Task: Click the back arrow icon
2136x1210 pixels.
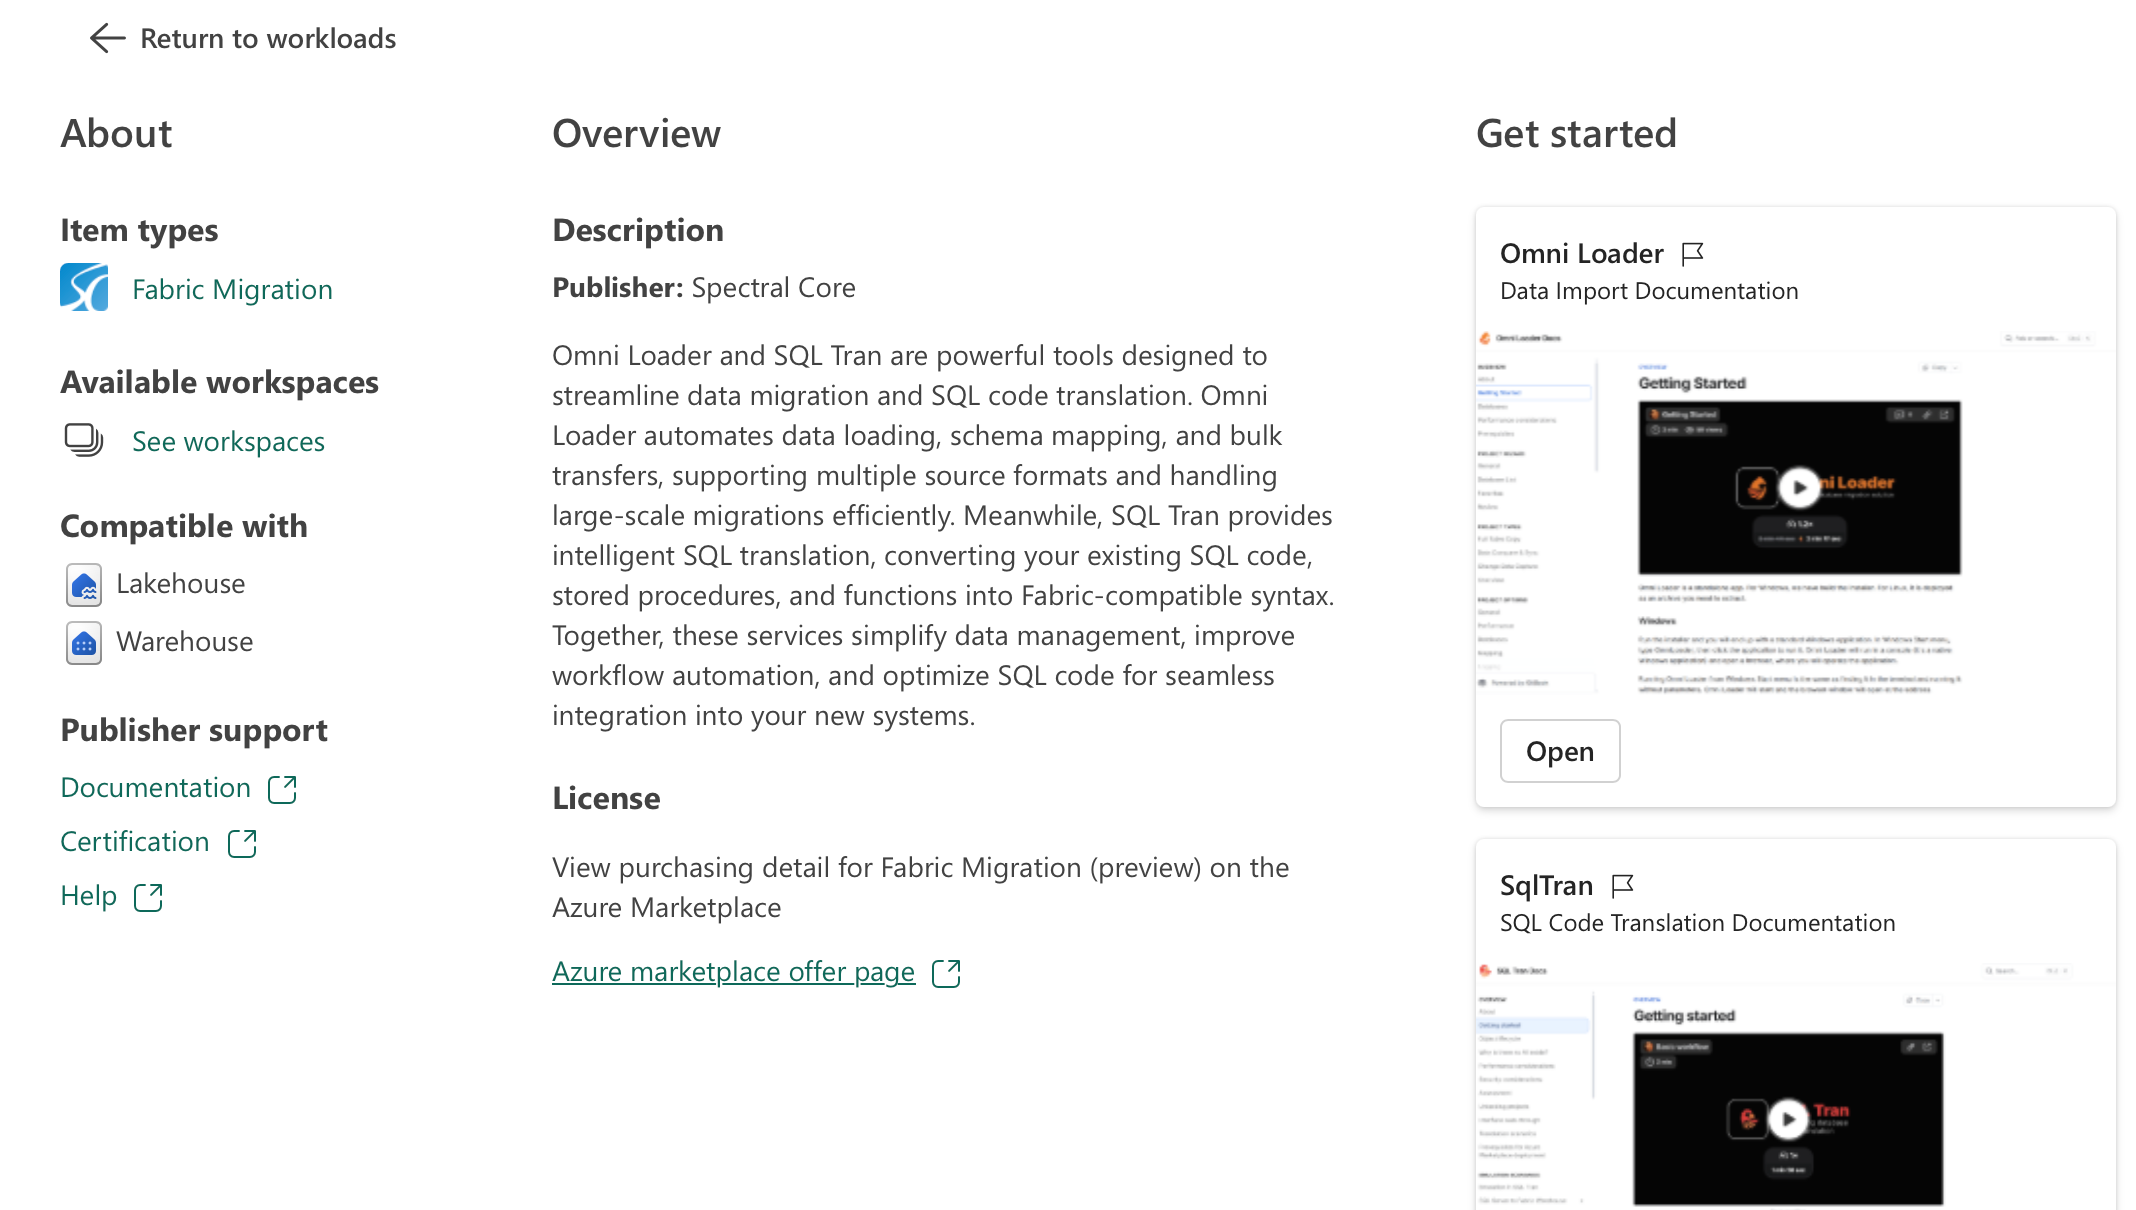Action: [x=107, y=38]
